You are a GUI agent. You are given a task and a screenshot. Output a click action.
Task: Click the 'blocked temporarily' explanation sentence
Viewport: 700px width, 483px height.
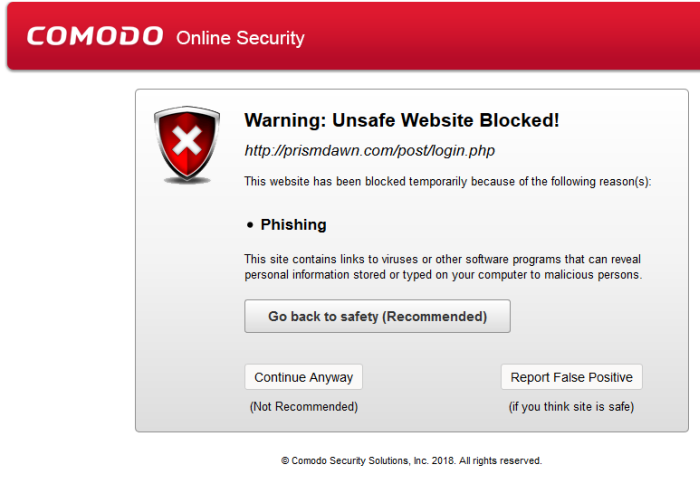tap(447, 181)
